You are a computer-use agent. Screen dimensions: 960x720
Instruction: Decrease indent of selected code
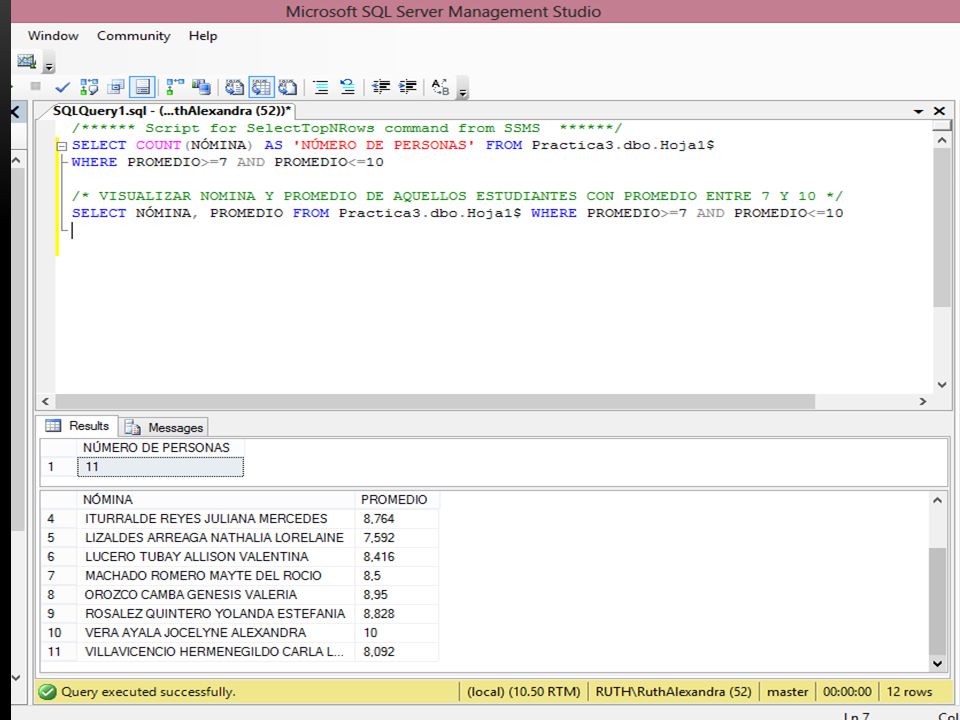click(x=381, y=88)
